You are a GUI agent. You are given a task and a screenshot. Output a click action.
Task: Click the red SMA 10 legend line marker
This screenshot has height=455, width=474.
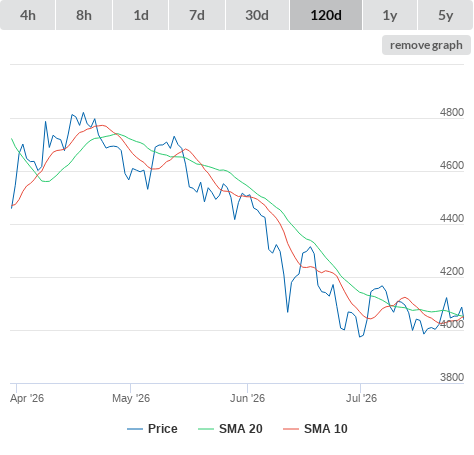(291, 429)
